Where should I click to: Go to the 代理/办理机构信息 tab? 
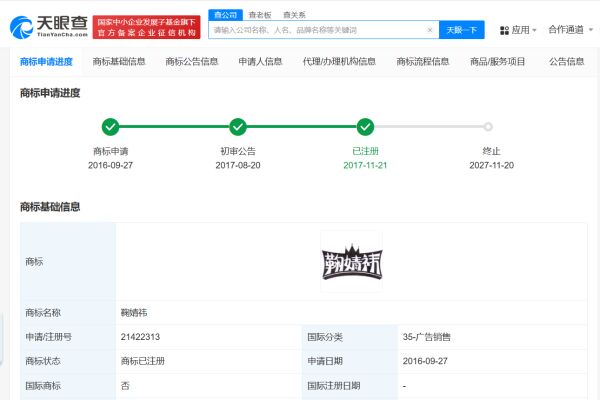point(339,62)
